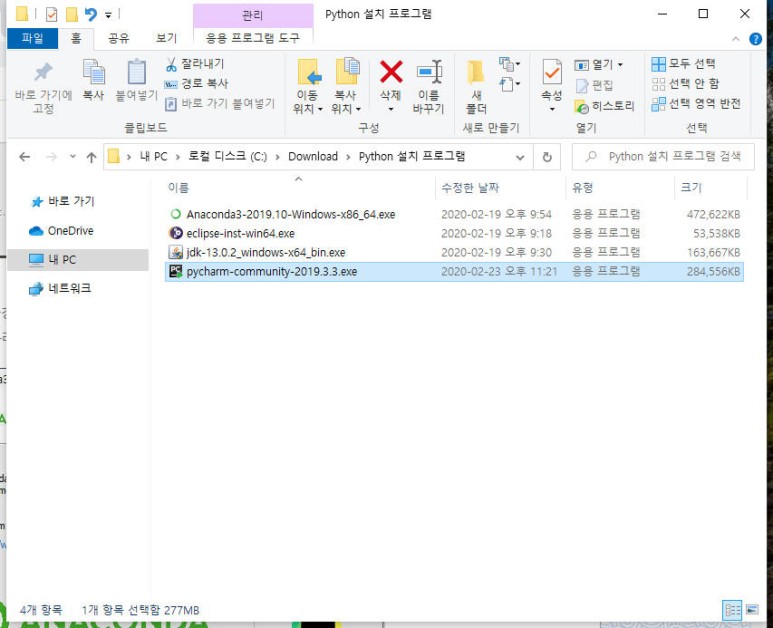The image size is (773, 628).
Task: Click the red Delete (삭제) icon
Action: click(x=391, y=72)
